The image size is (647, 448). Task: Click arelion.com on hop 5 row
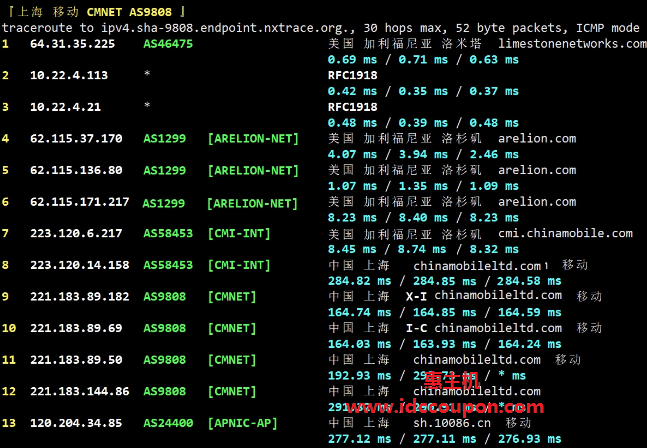point(537,170)
